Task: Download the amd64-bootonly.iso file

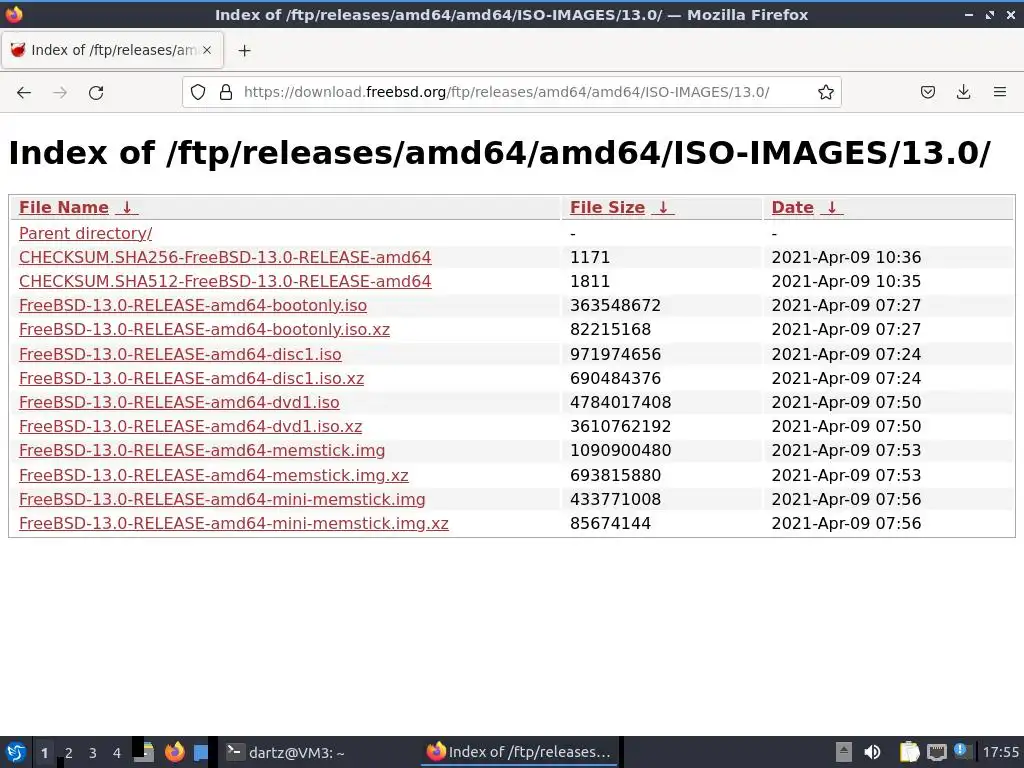Action: coord(193,306)
